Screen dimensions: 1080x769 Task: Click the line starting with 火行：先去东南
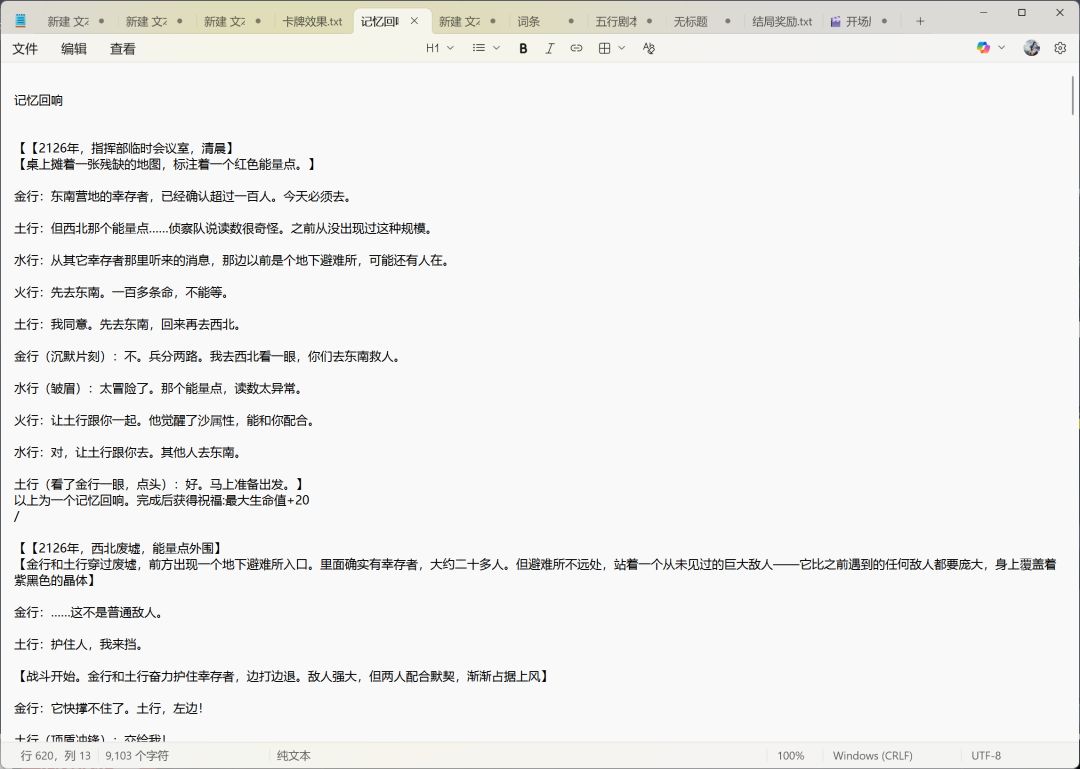(121, 293)
